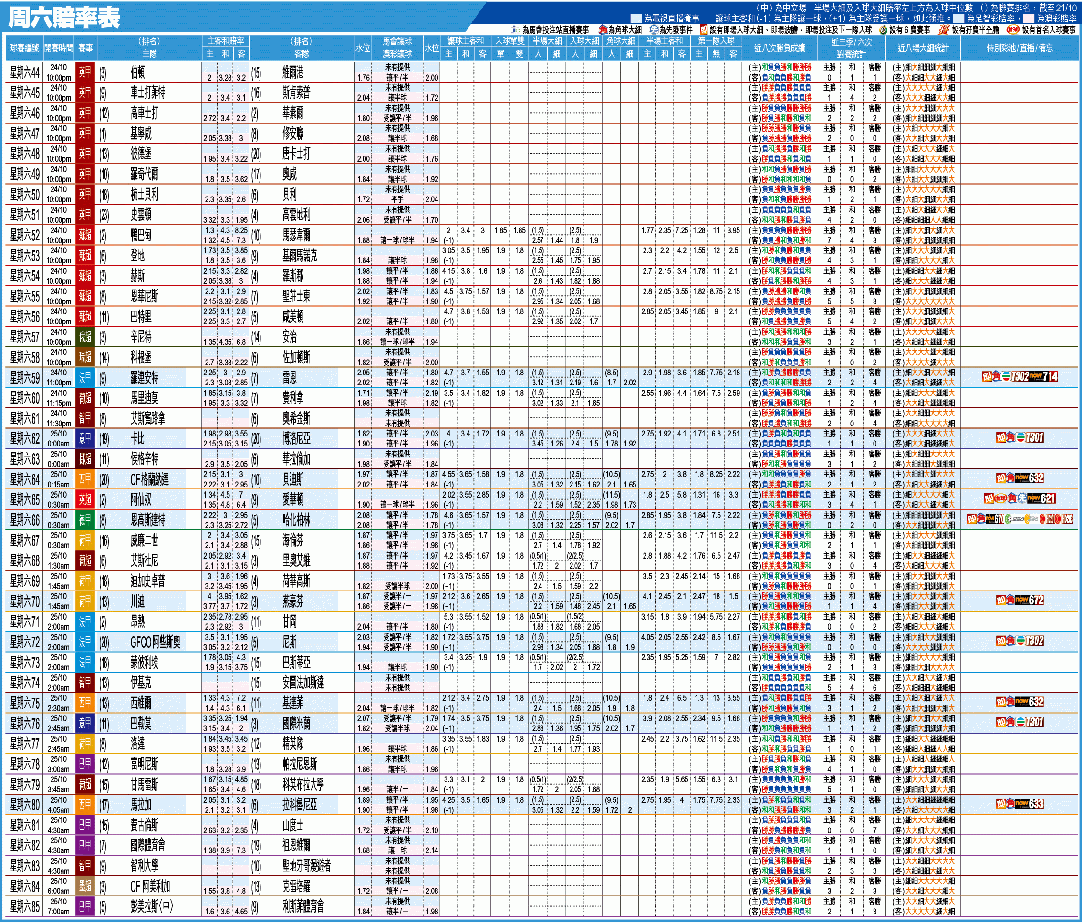Image resolution: width=1082 pixels, height=923 pixels.
Task: Click the 近八次勝負成績 column header
Action: pos(779,48)
